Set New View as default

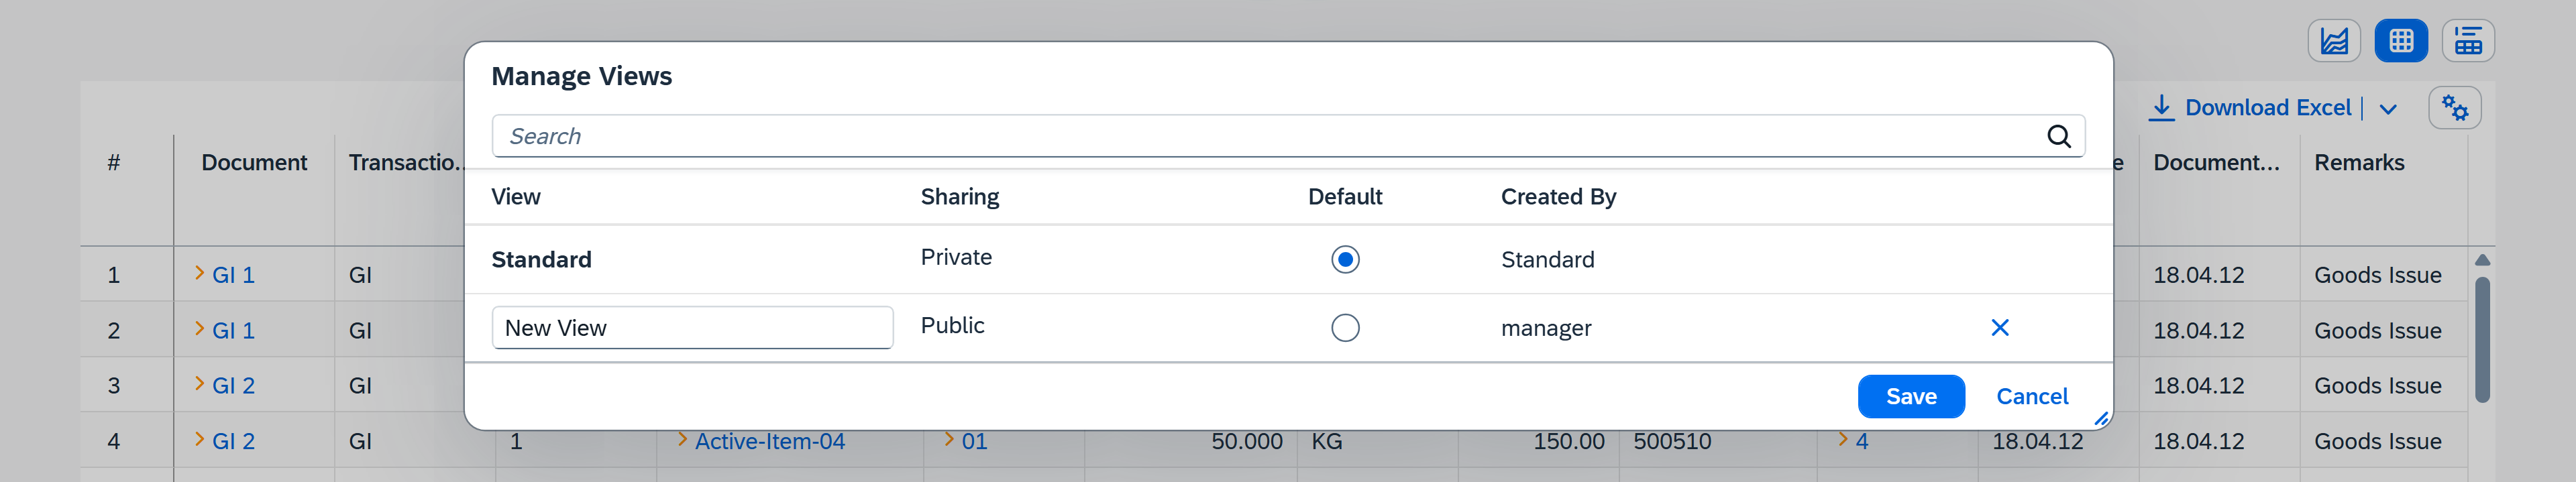tap(1345, 328)
